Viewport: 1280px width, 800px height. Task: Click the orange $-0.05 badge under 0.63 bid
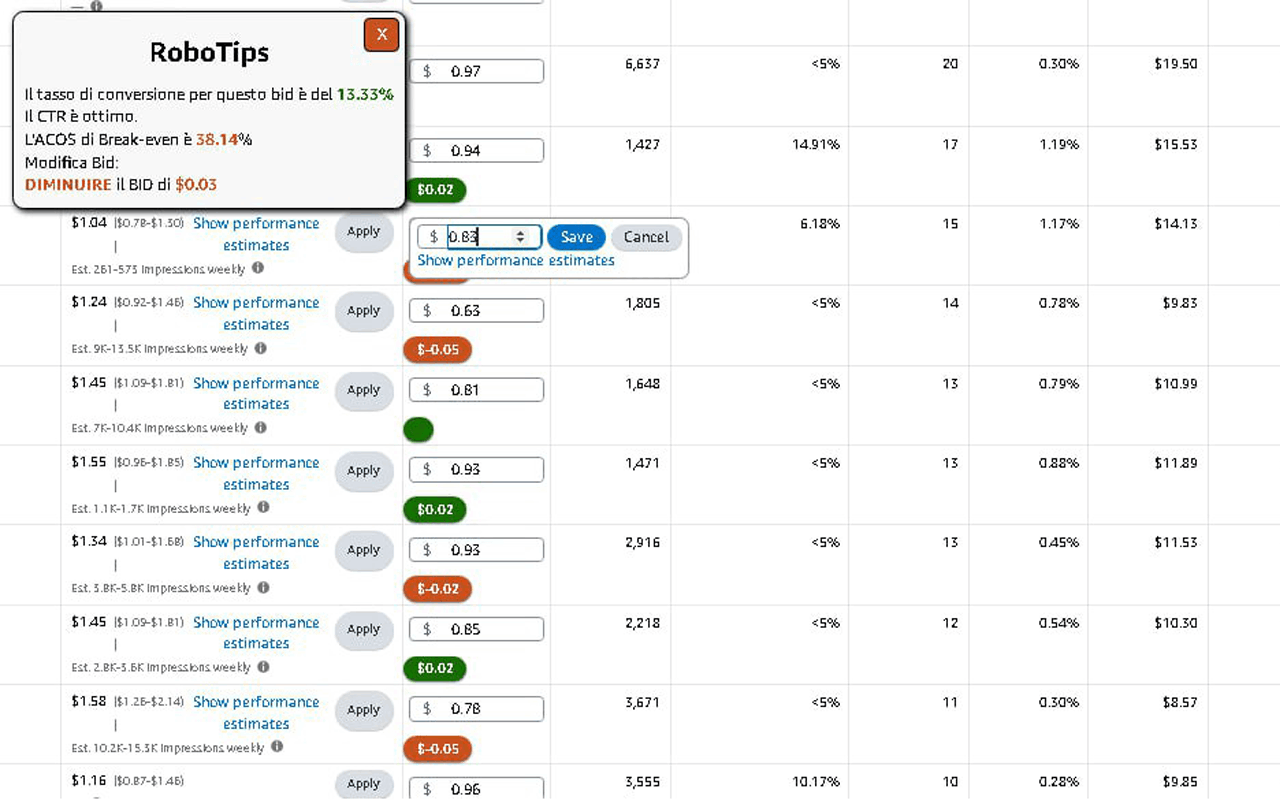(437, 350)
